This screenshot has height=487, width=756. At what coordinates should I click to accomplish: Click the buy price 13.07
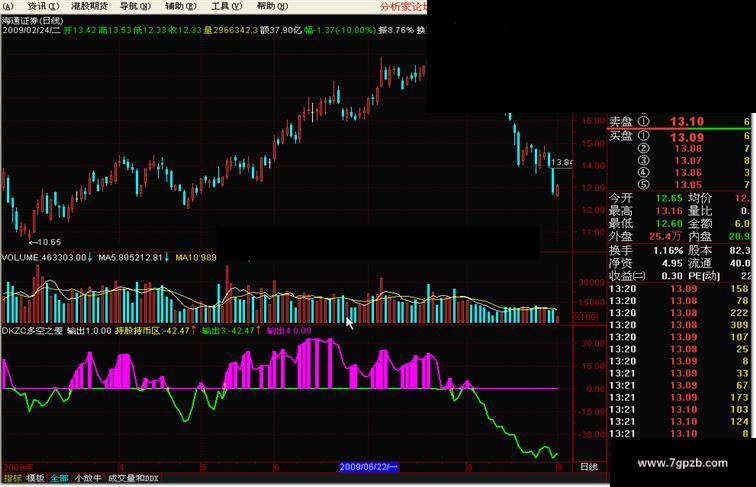coord(688,161)
